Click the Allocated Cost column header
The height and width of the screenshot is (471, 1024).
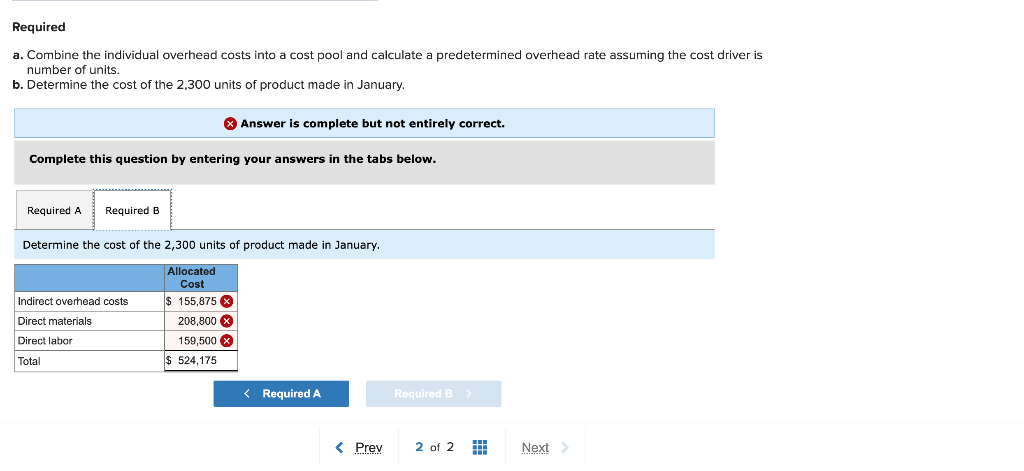click(x=201, y=277)
